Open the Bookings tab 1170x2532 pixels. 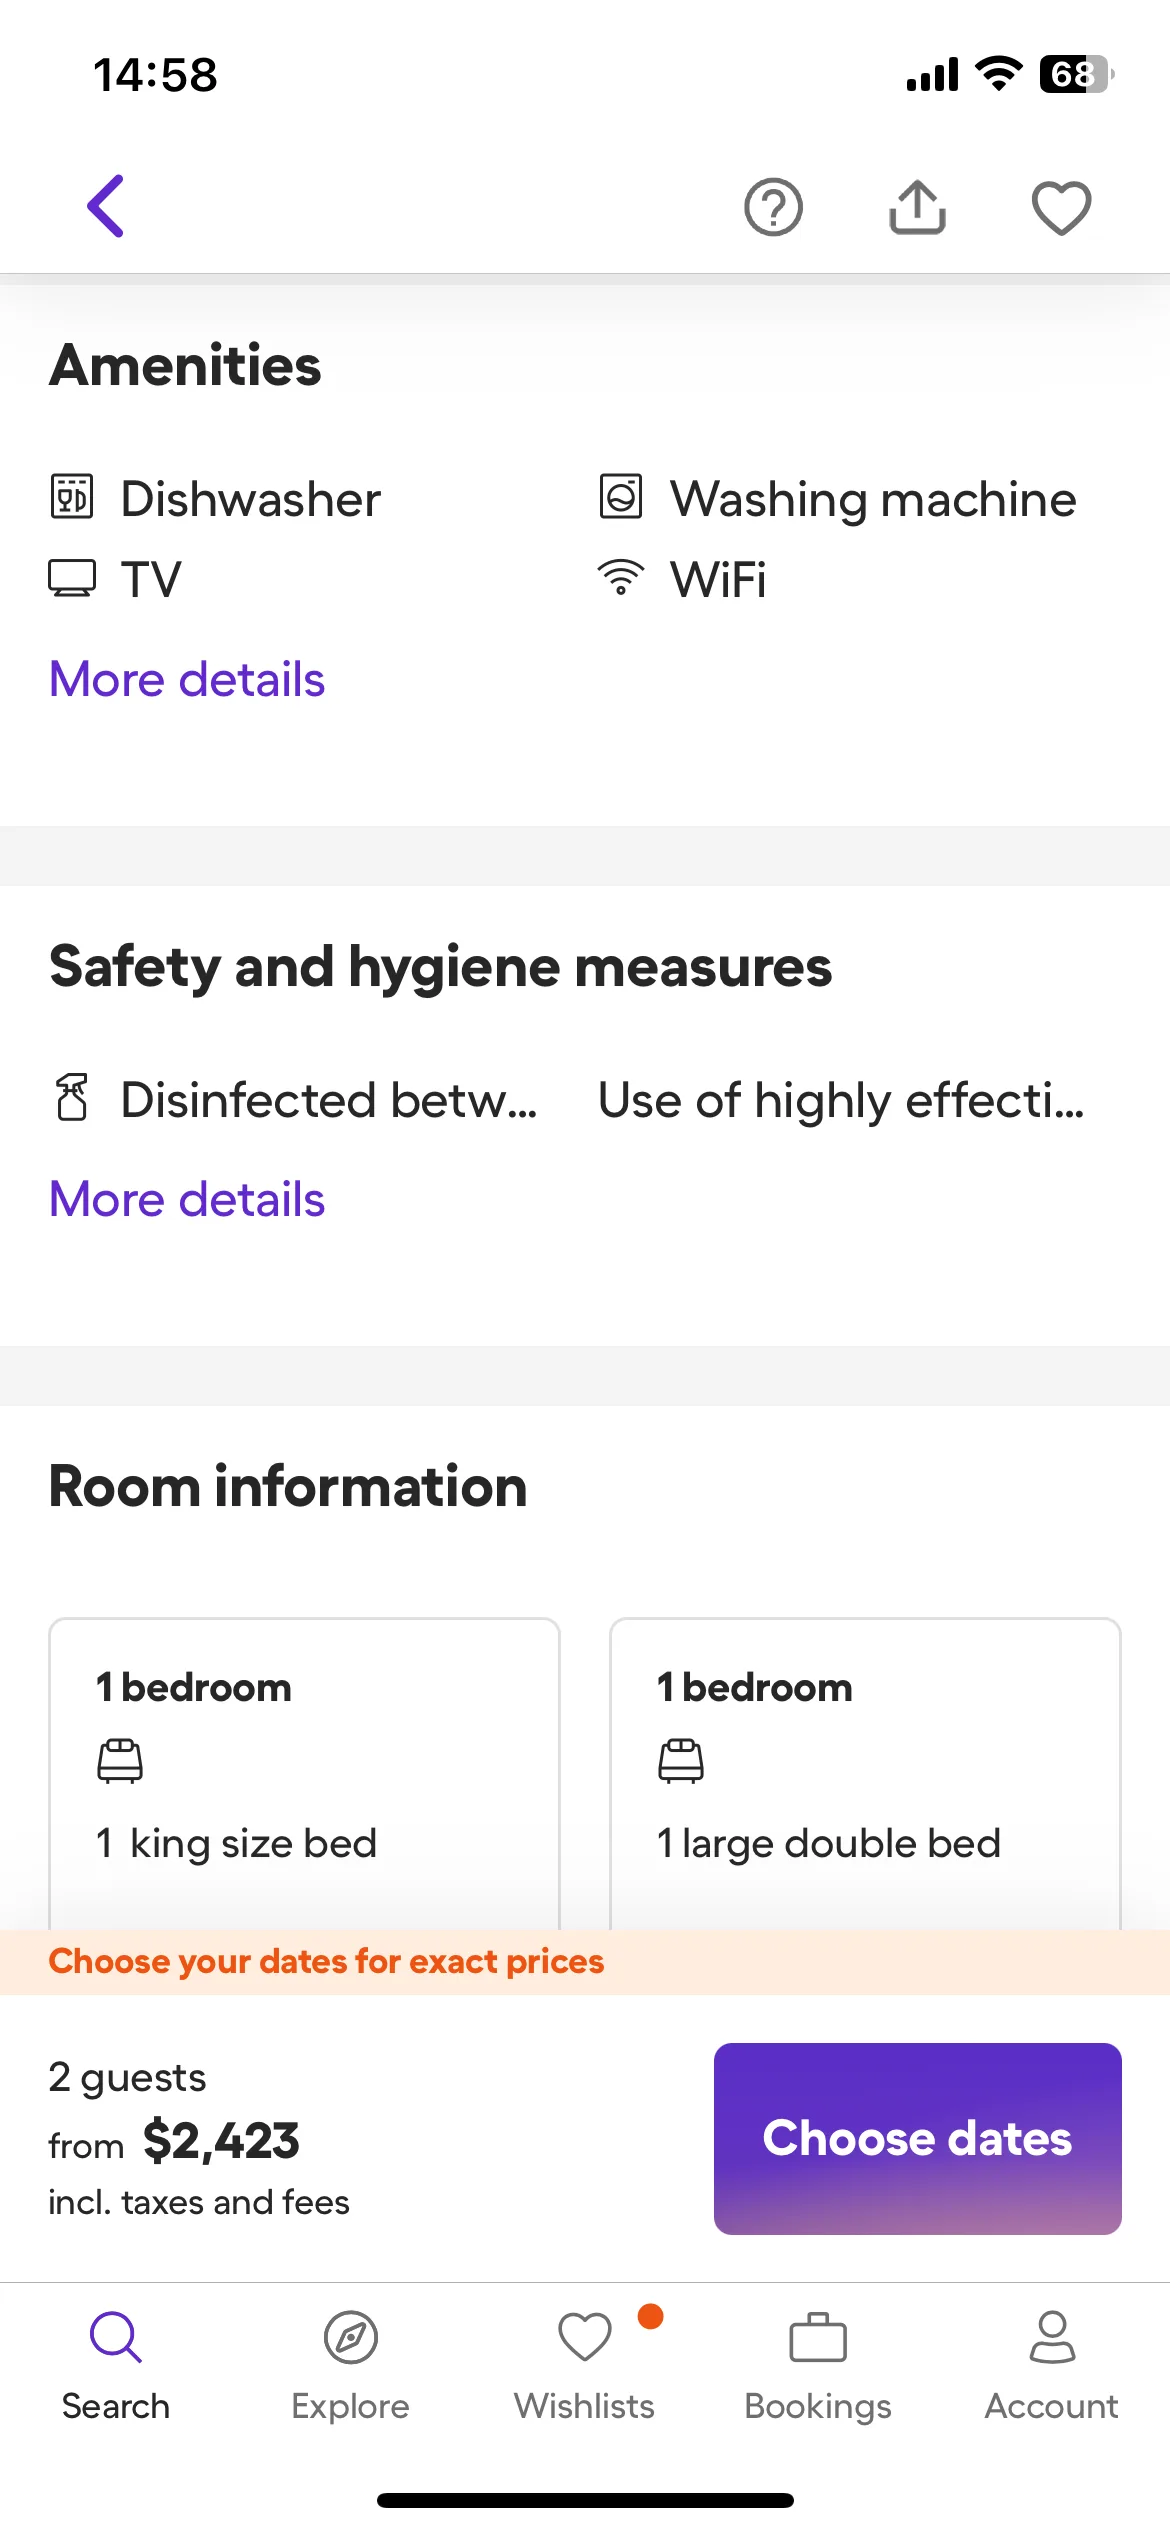click(818, 2361)
